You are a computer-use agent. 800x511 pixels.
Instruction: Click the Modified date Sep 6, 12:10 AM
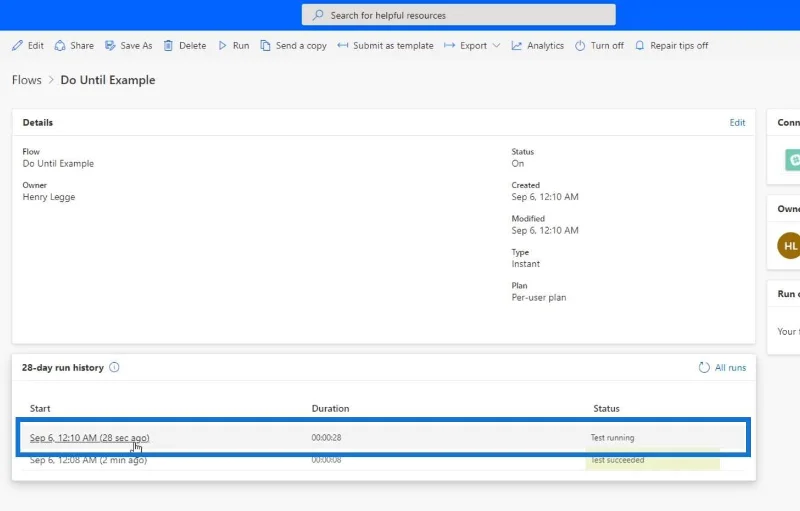click(x=545, y=231)
